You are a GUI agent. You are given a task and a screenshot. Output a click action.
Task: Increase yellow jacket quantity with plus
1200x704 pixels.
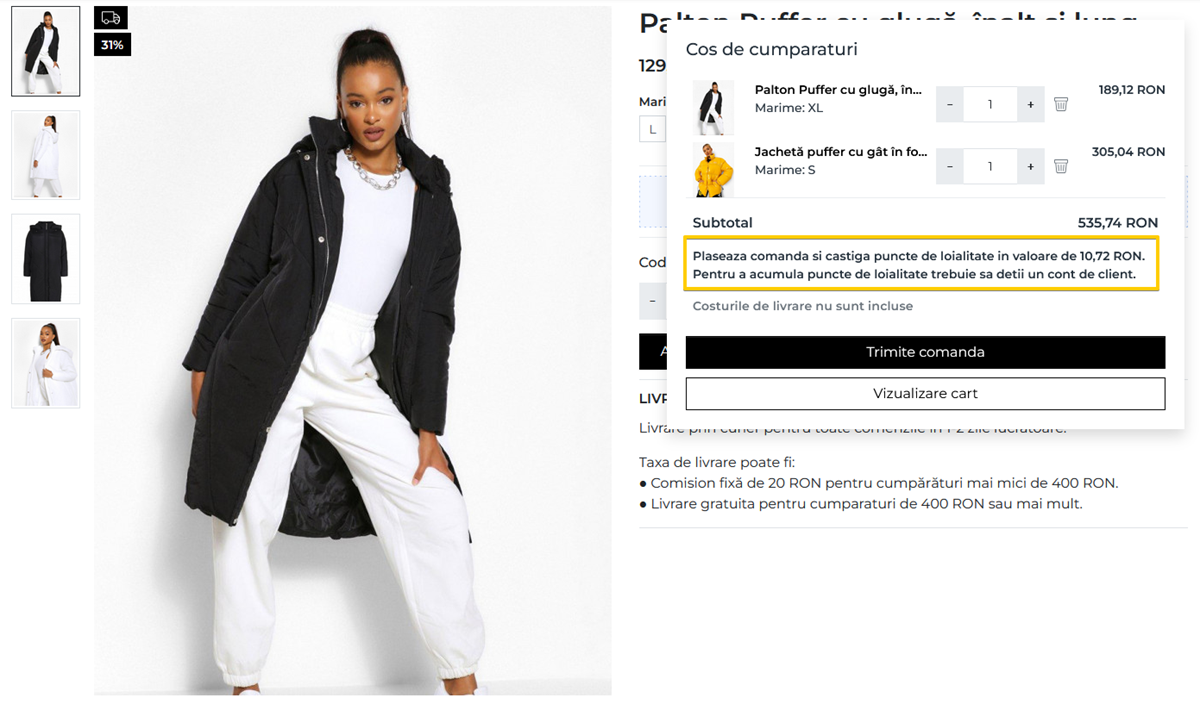[x=1030, y=166]
